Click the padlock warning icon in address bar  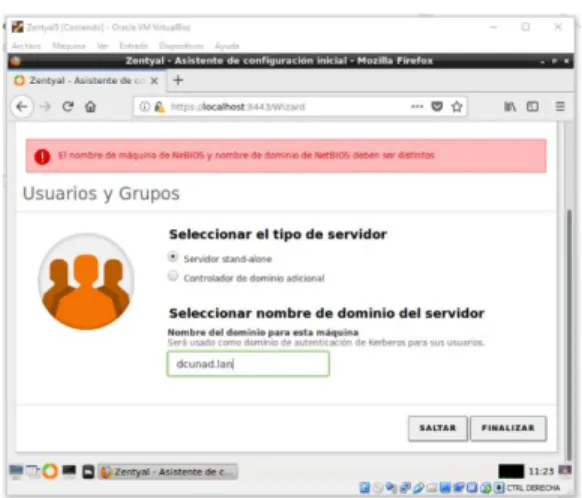tap(160, 107)
